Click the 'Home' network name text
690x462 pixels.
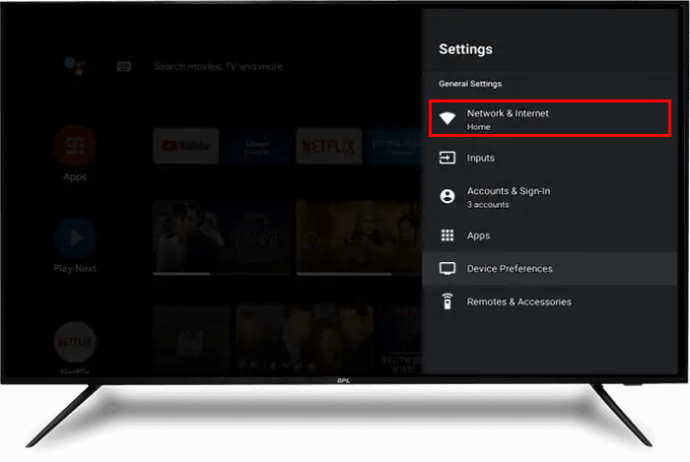pos(479,127)
